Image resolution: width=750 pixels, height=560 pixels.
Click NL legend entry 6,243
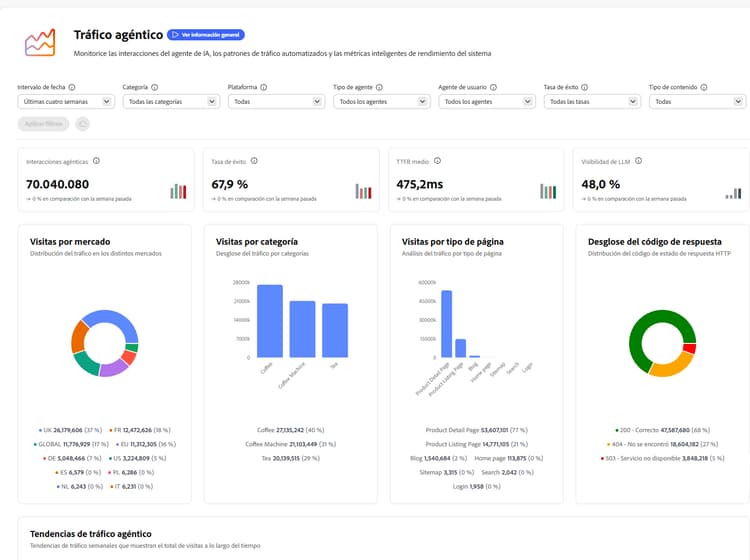coord(80,486)
